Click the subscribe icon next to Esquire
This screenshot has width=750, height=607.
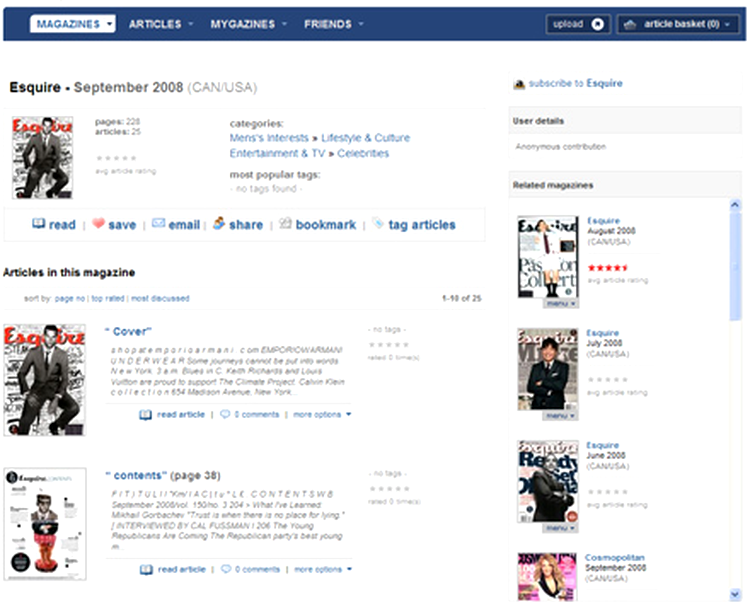pos(519,84)
